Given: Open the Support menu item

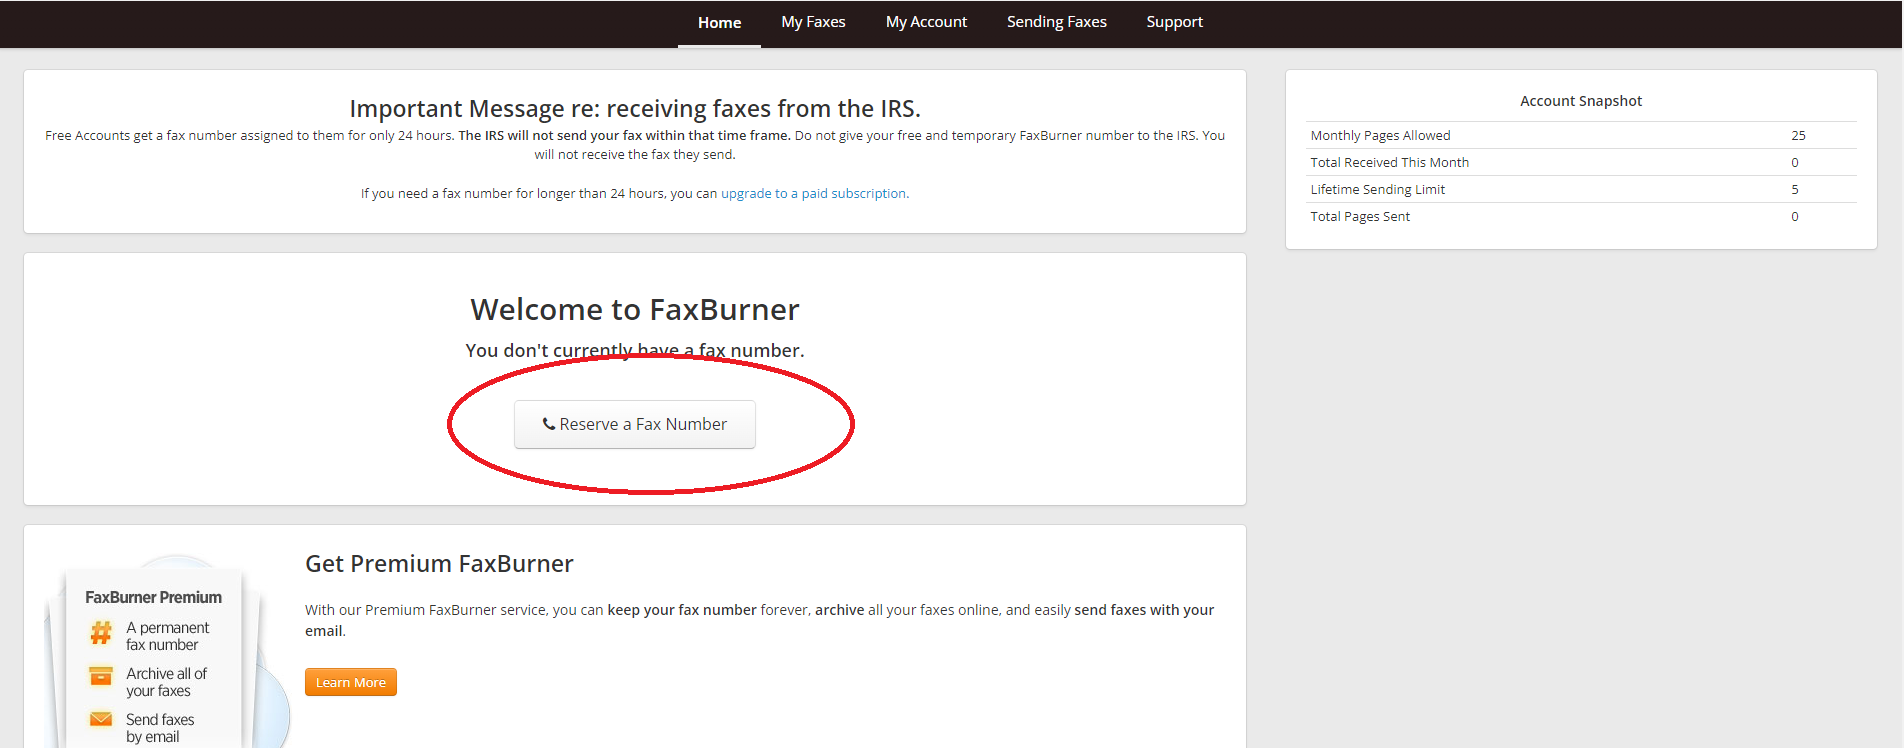Looking at the screenshot, I should point(1174,22).
